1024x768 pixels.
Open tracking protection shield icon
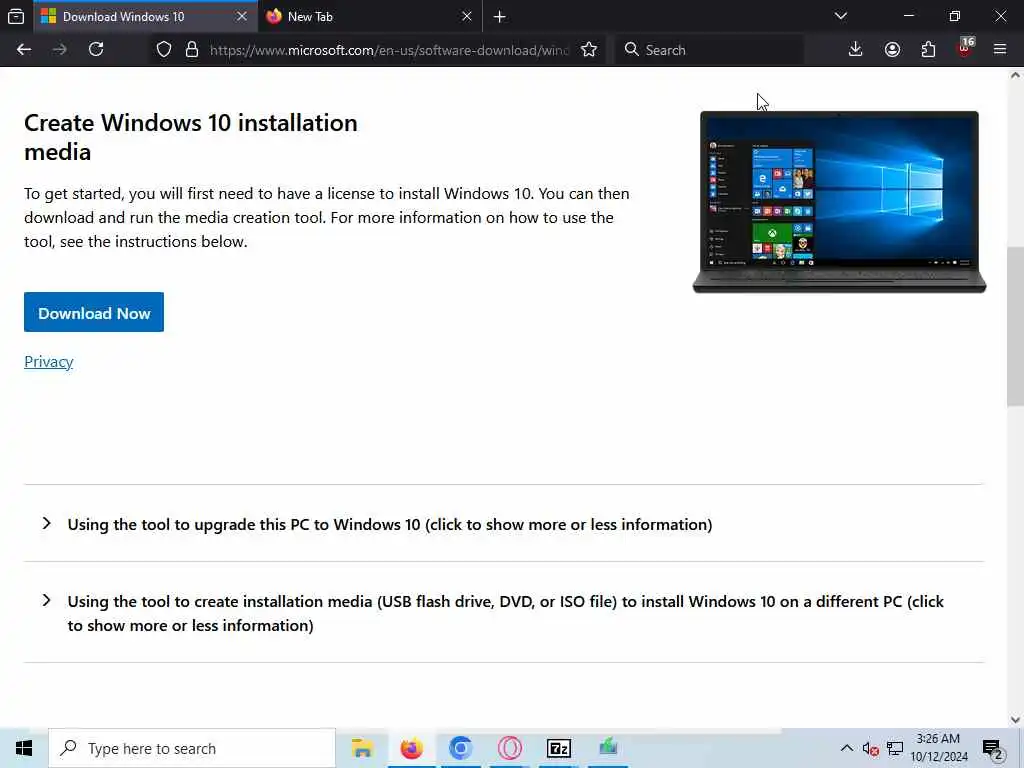point(164,50)
